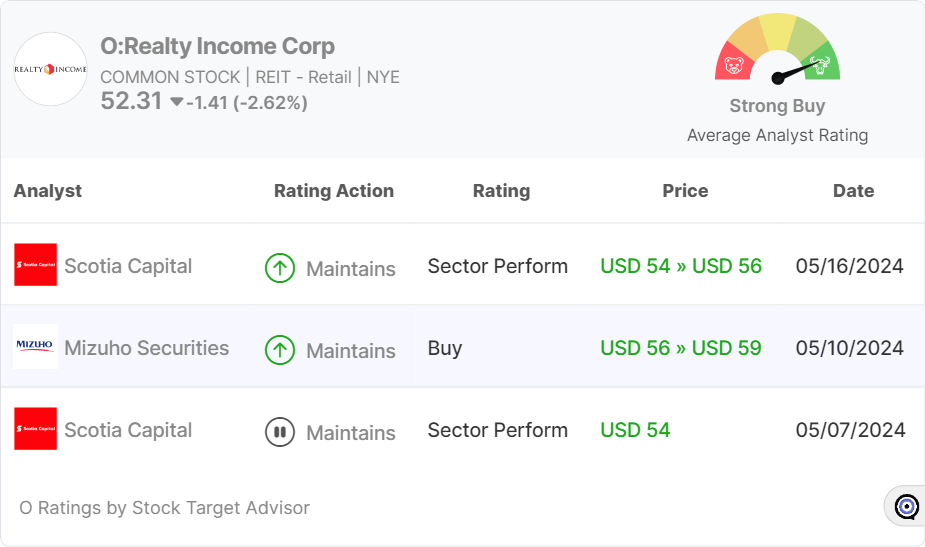Follow the O Ratings by Stock Target Advisor link
The height and width of the screenshot is (547, 925).
(165, 508)
